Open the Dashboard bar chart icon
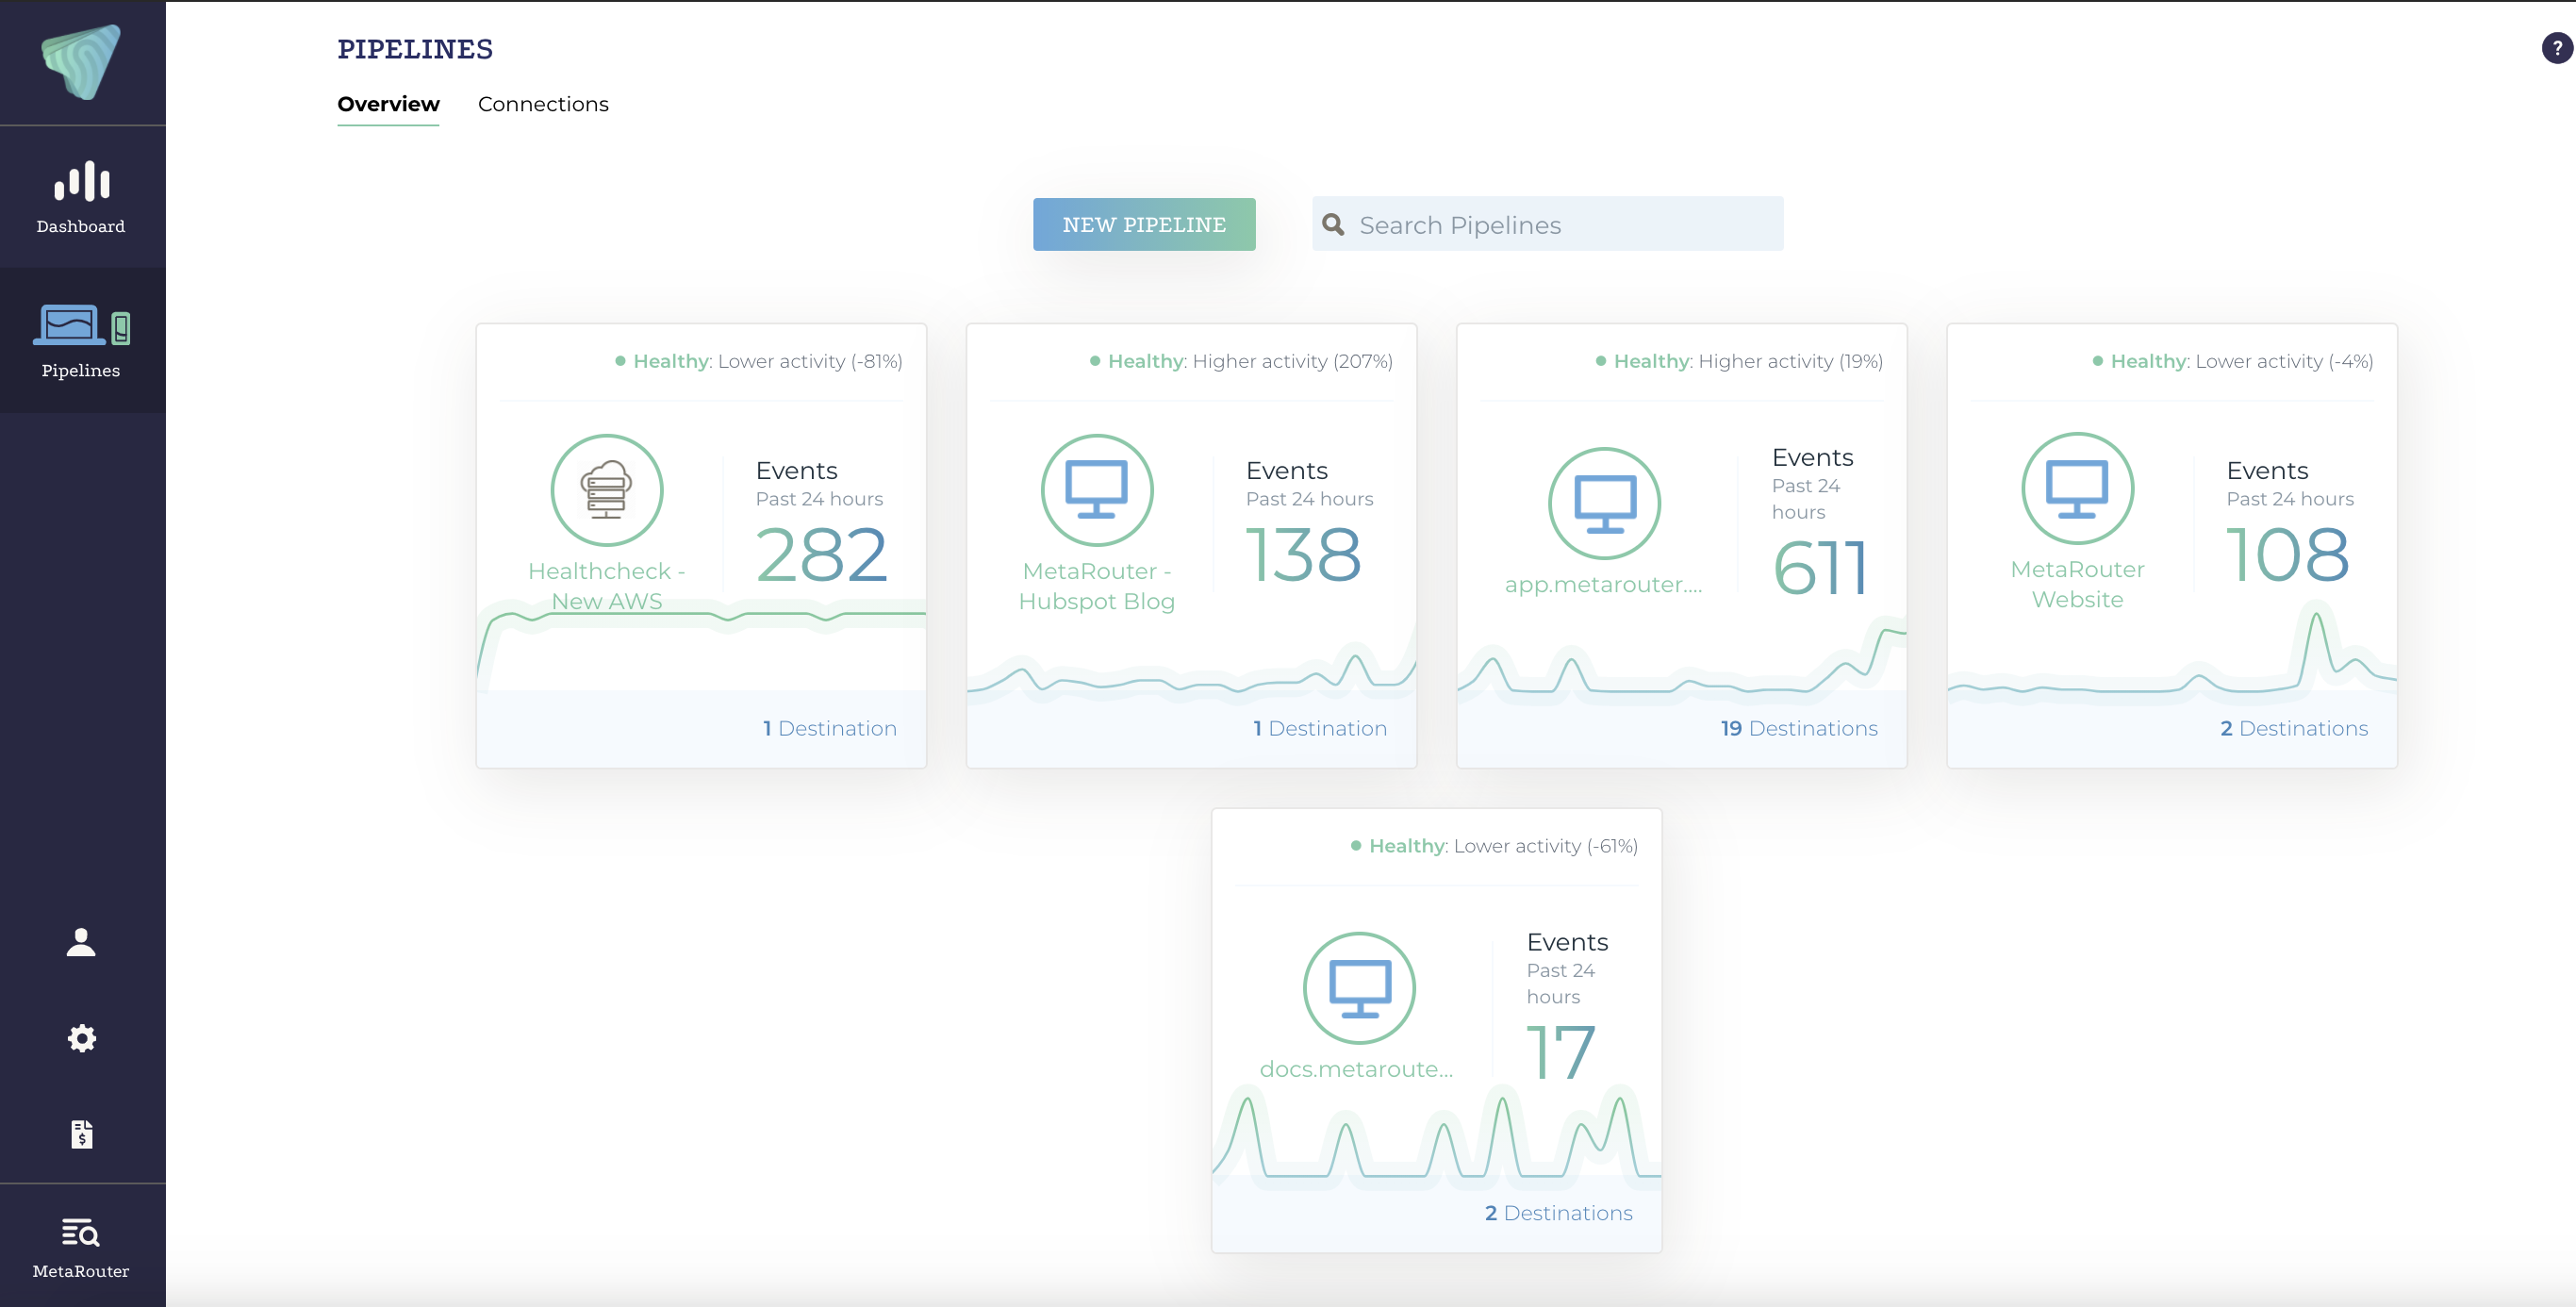Image resolution: width=2576 pixels, height=1307 pixels. click(82, 181)
